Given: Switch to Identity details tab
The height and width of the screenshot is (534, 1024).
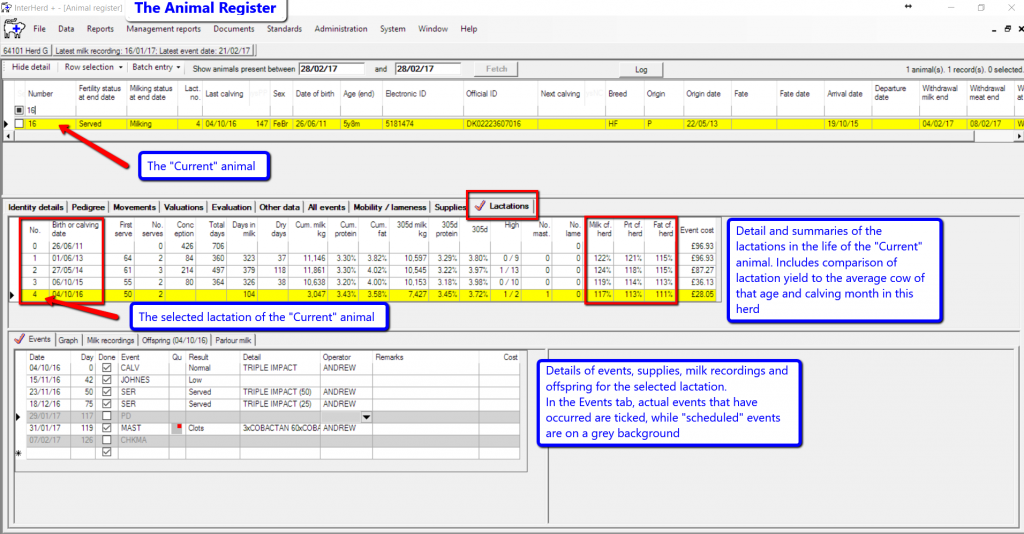Looking at the screenshot, I should point(36,208).
